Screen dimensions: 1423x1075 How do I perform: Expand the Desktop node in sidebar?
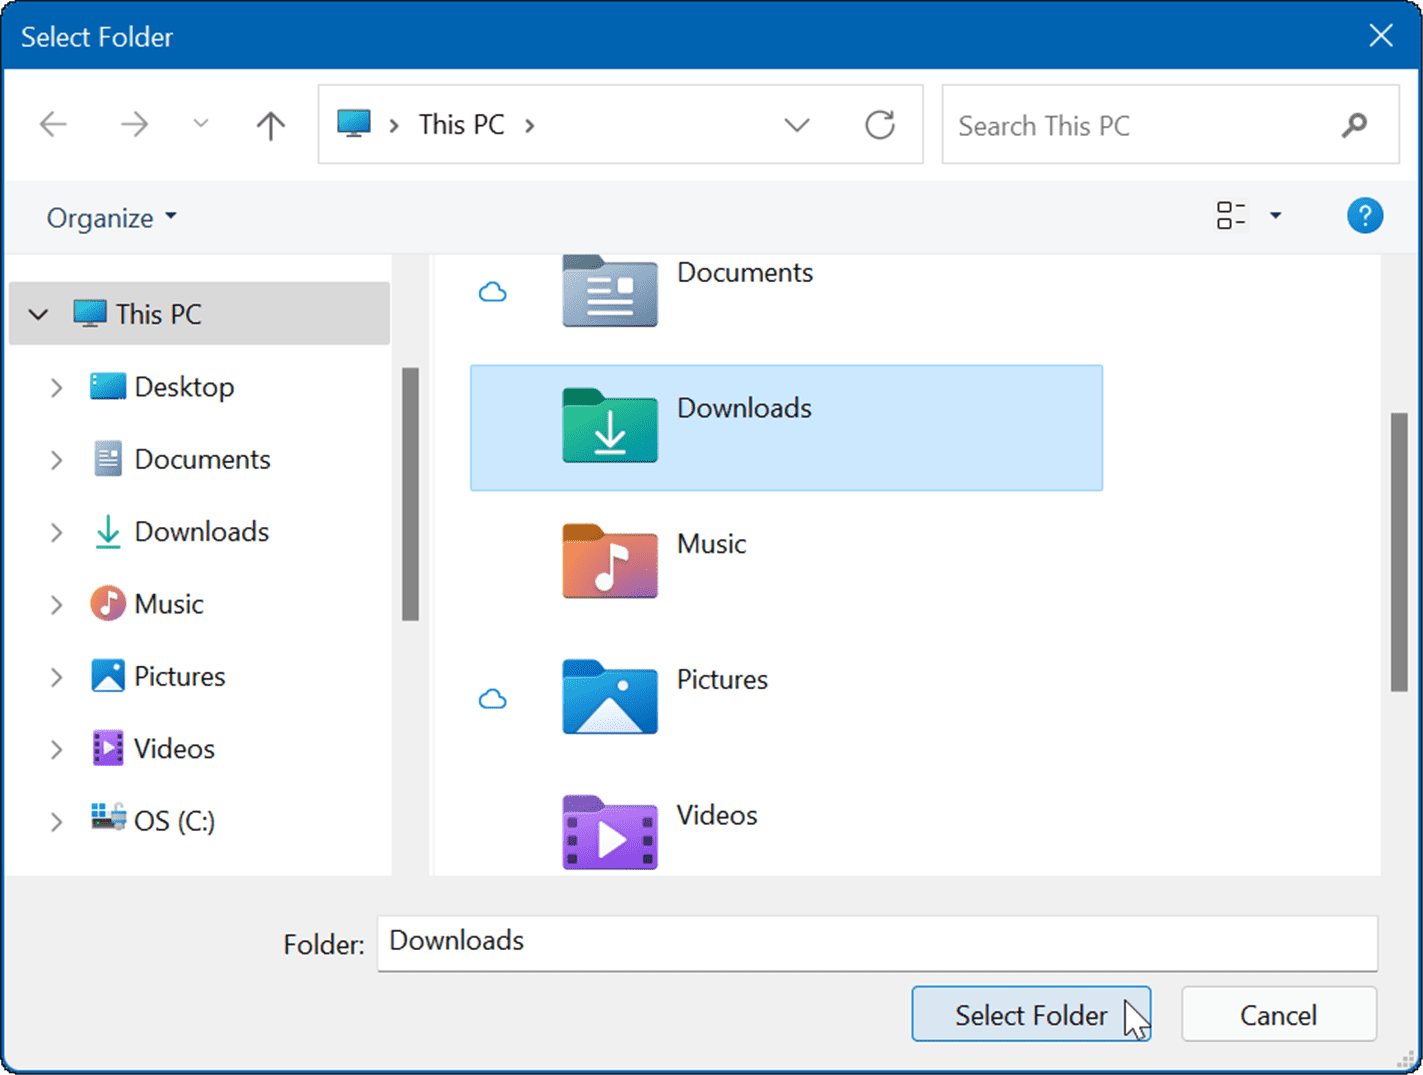pos(57,388)
